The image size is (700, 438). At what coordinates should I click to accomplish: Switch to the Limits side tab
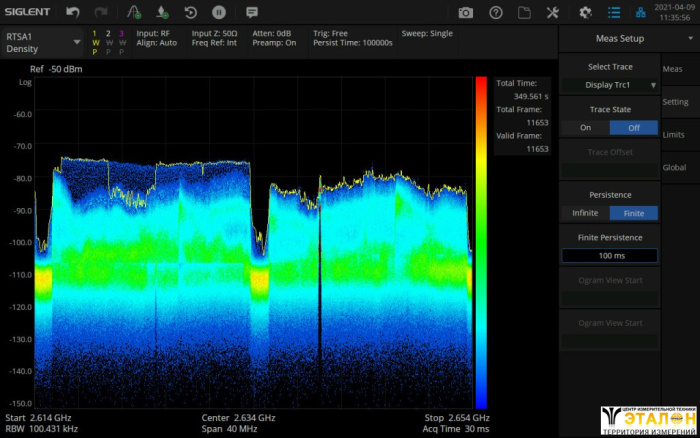point(675,134)
